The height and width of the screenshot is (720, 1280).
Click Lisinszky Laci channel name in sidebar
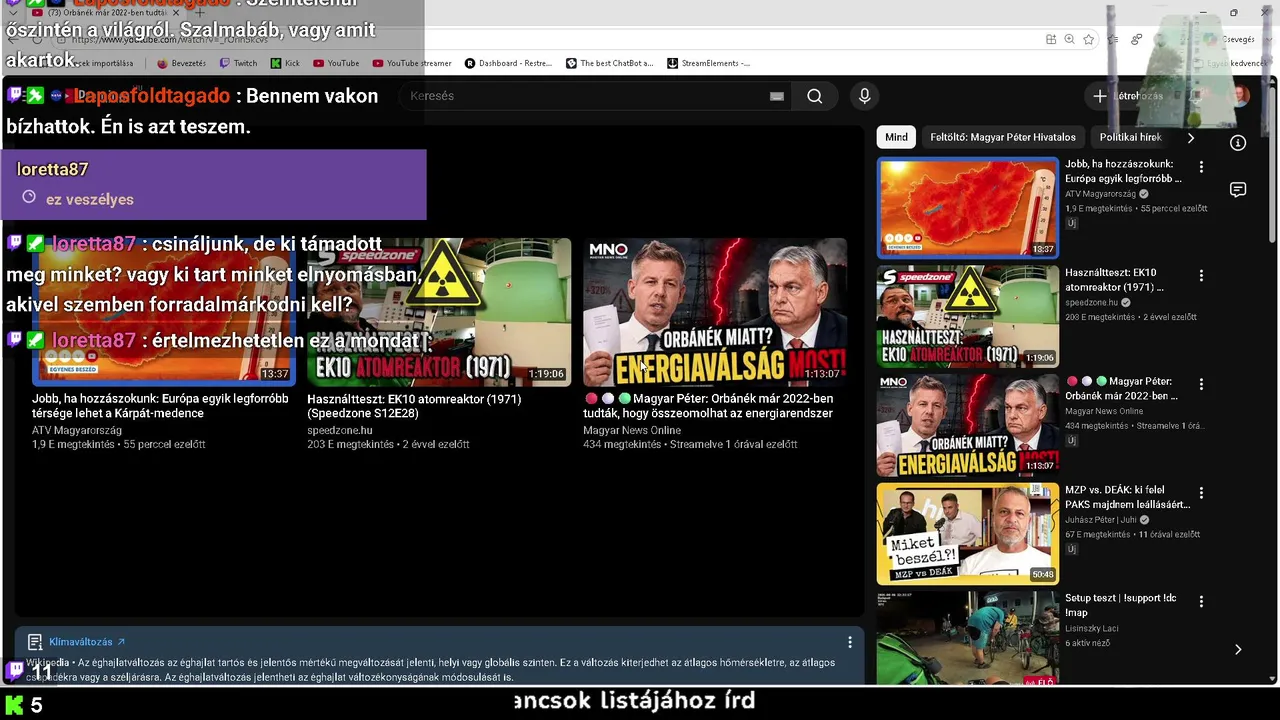[x=1092, y=628]
